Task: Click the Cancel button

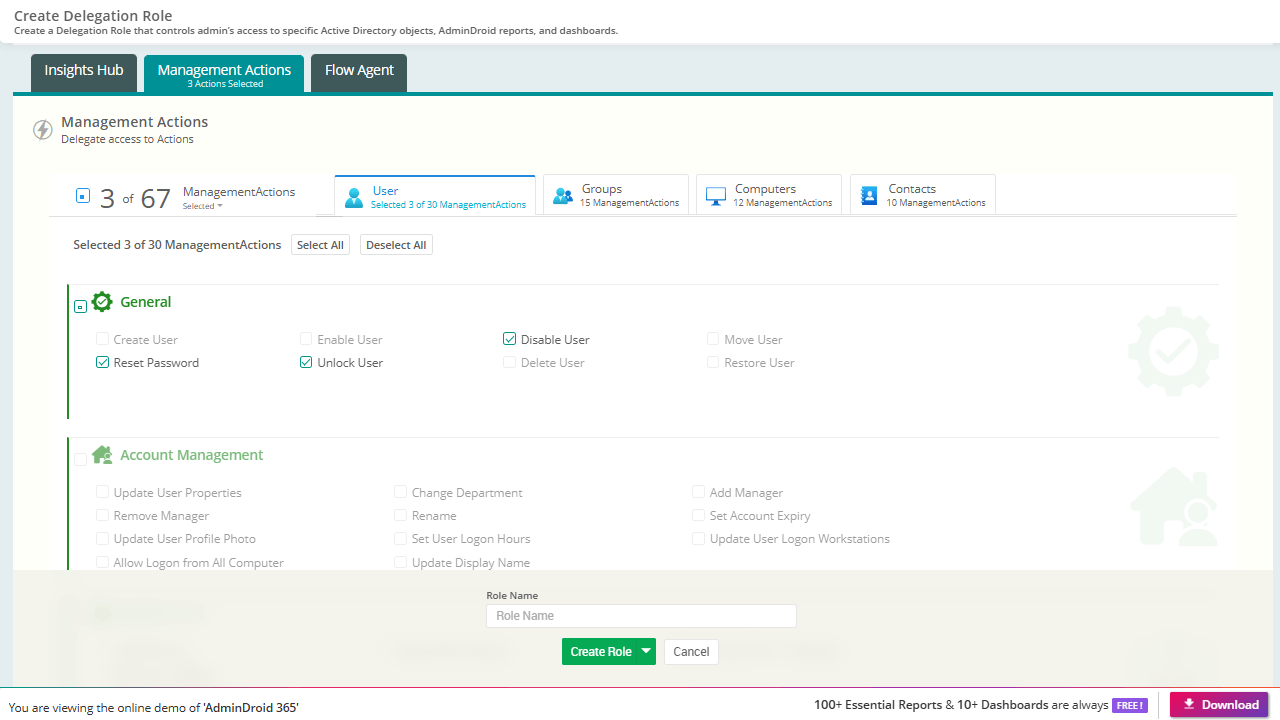Action: coord(691,652)
